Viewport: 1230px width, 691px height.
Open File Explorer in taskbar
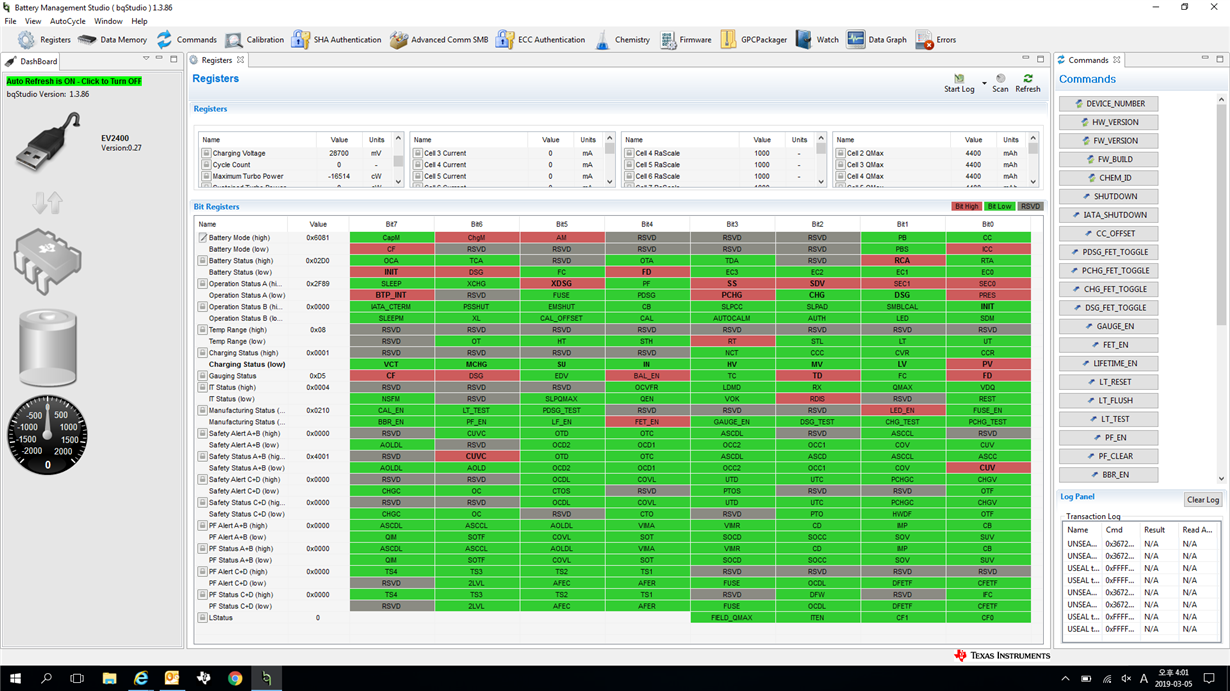[109, 678]
